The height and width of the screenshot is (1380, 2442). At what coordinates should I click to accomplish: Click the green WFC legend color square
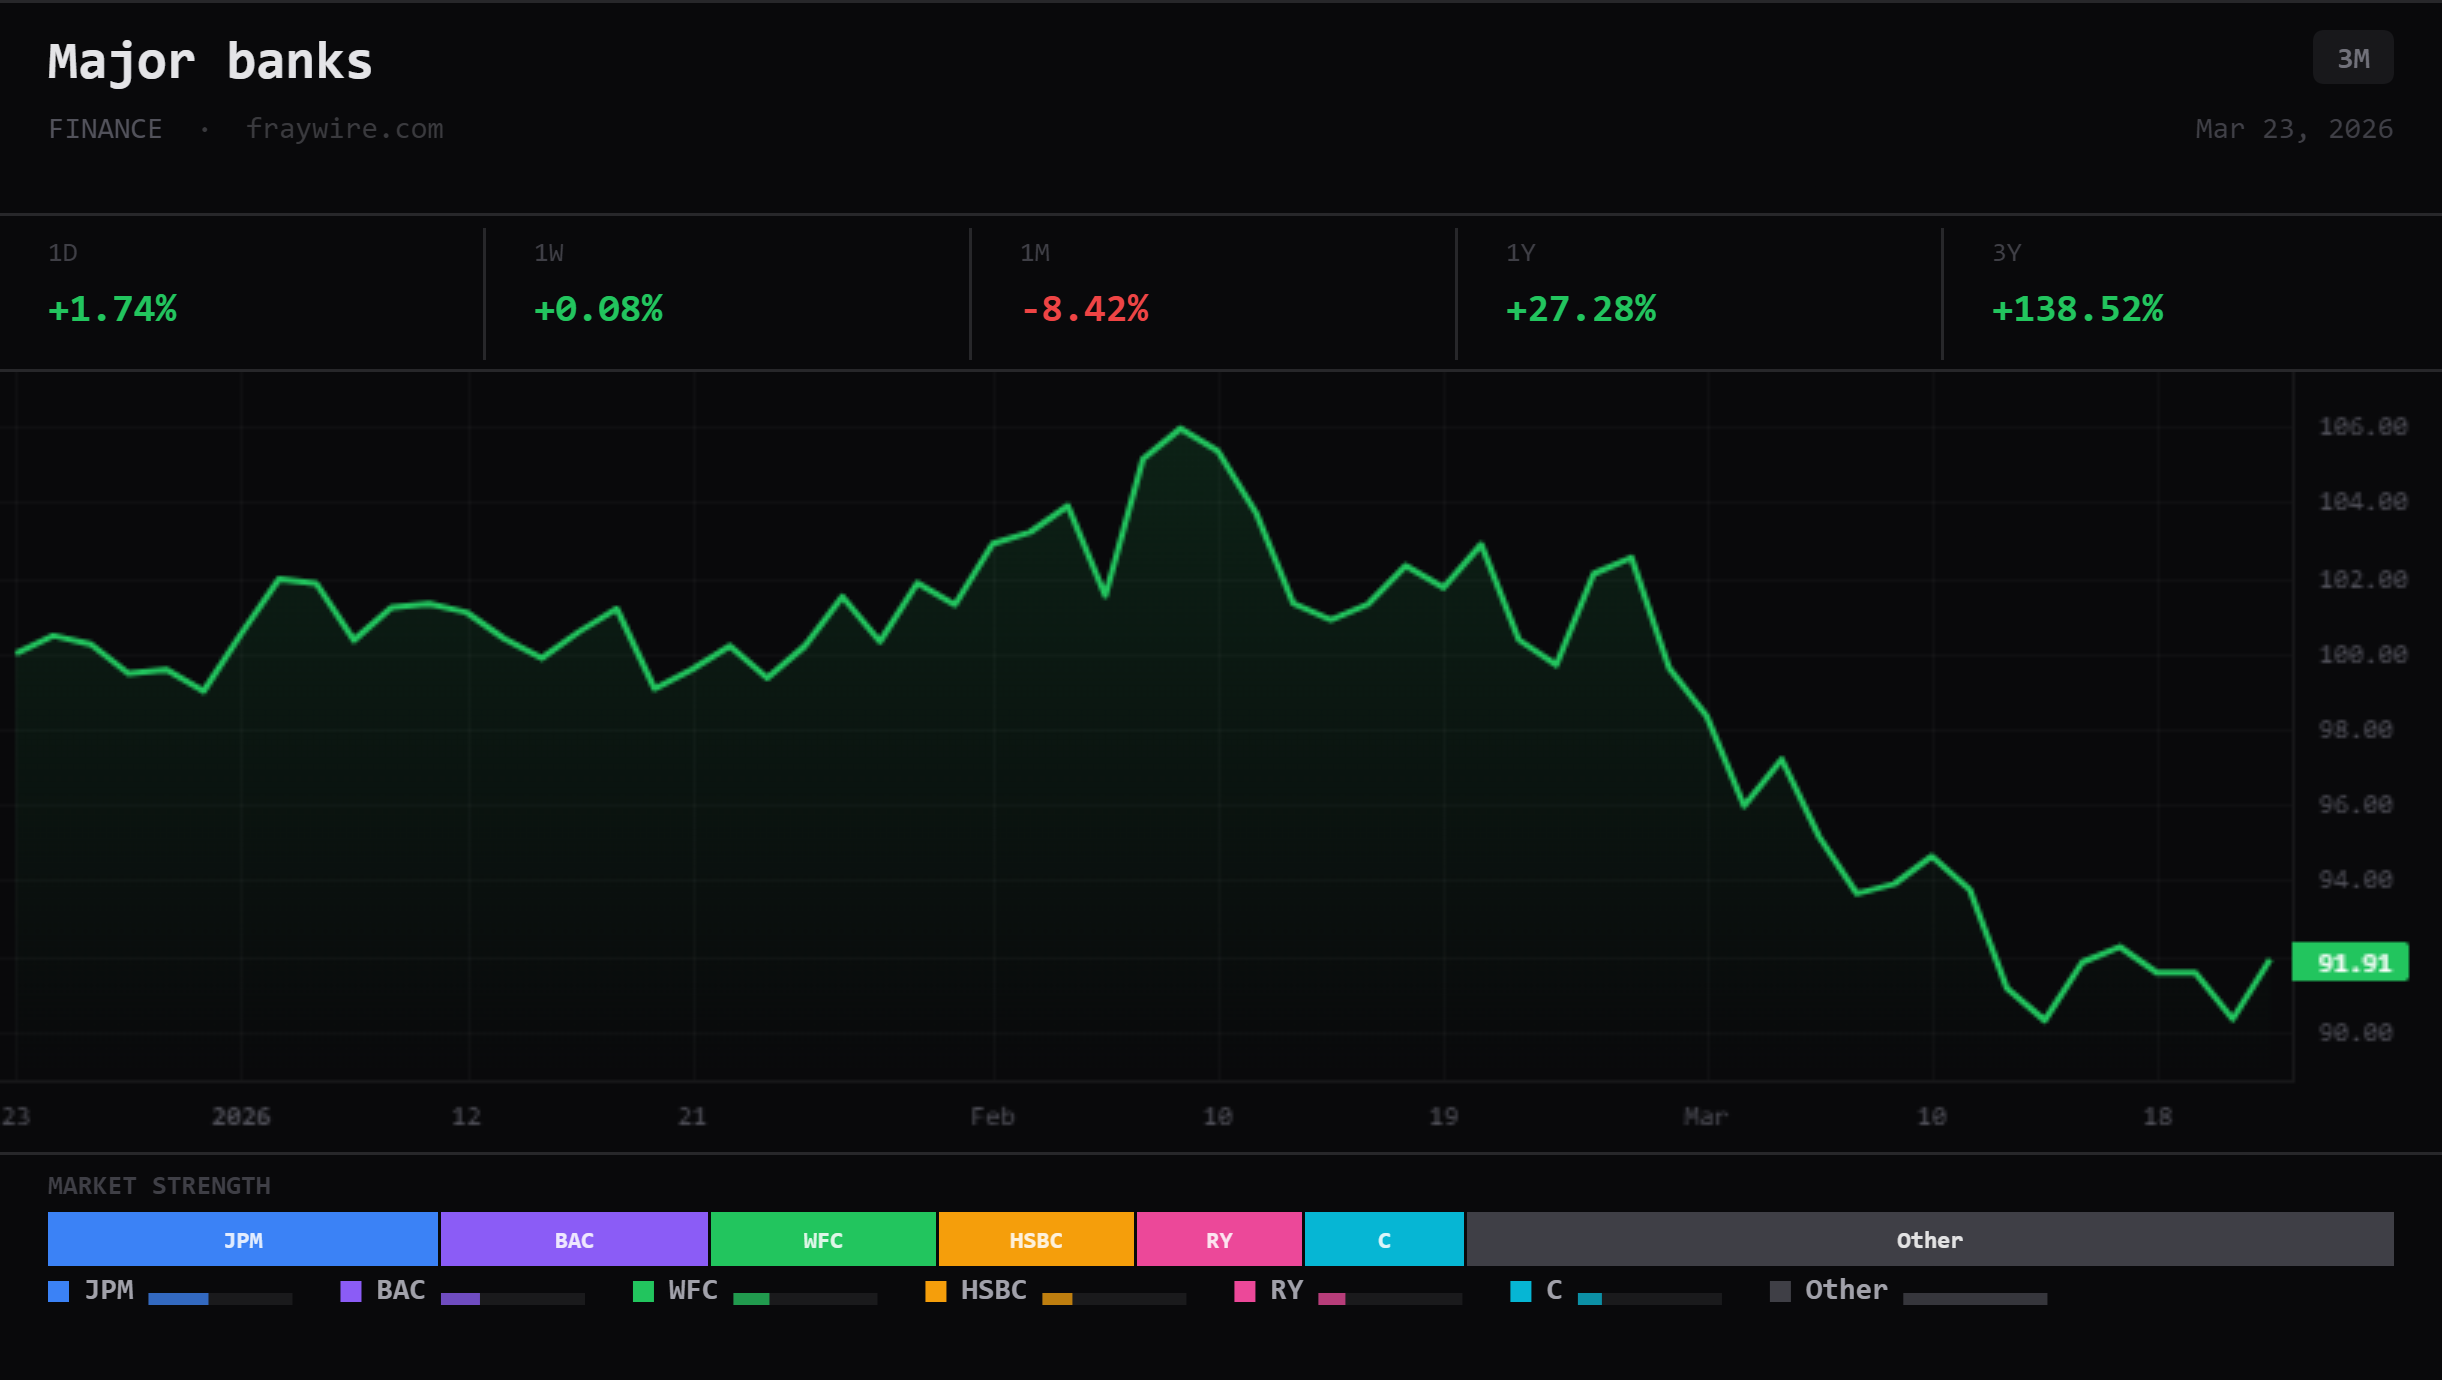(641, 1291)
